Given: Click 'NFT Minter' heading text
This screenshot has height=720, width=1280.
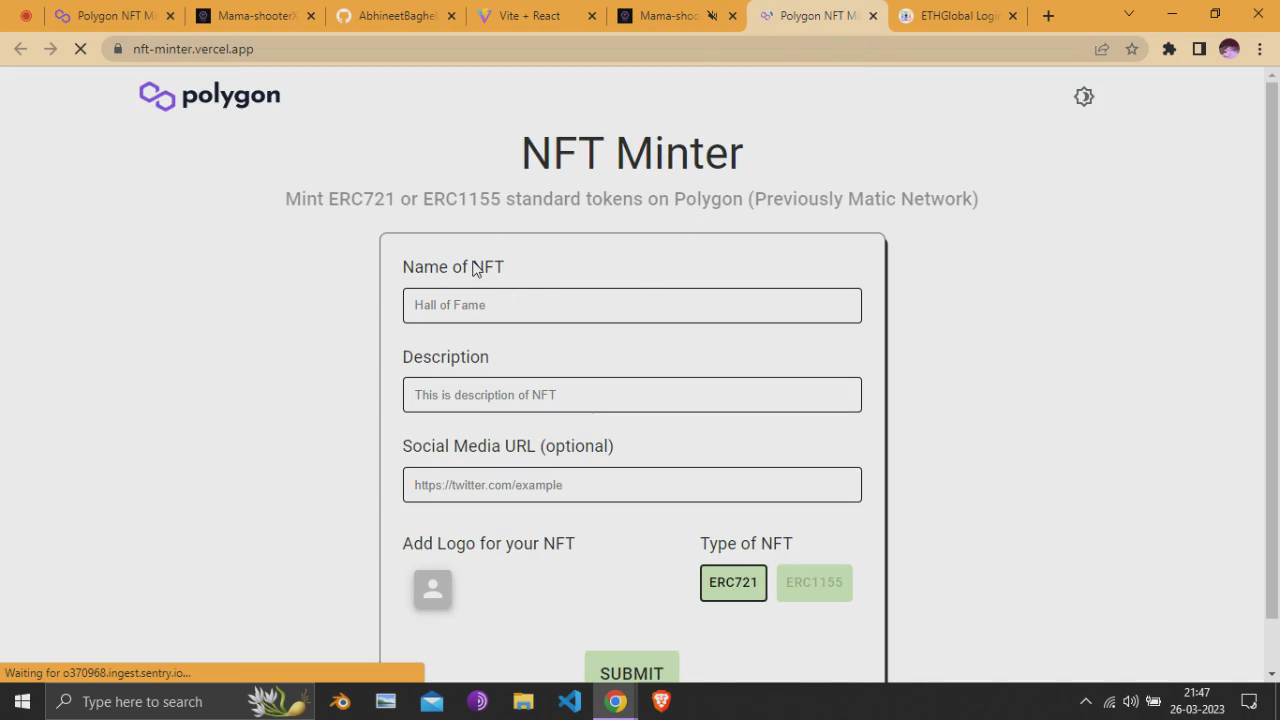Looking at the screenshot, I should [632, 153].
